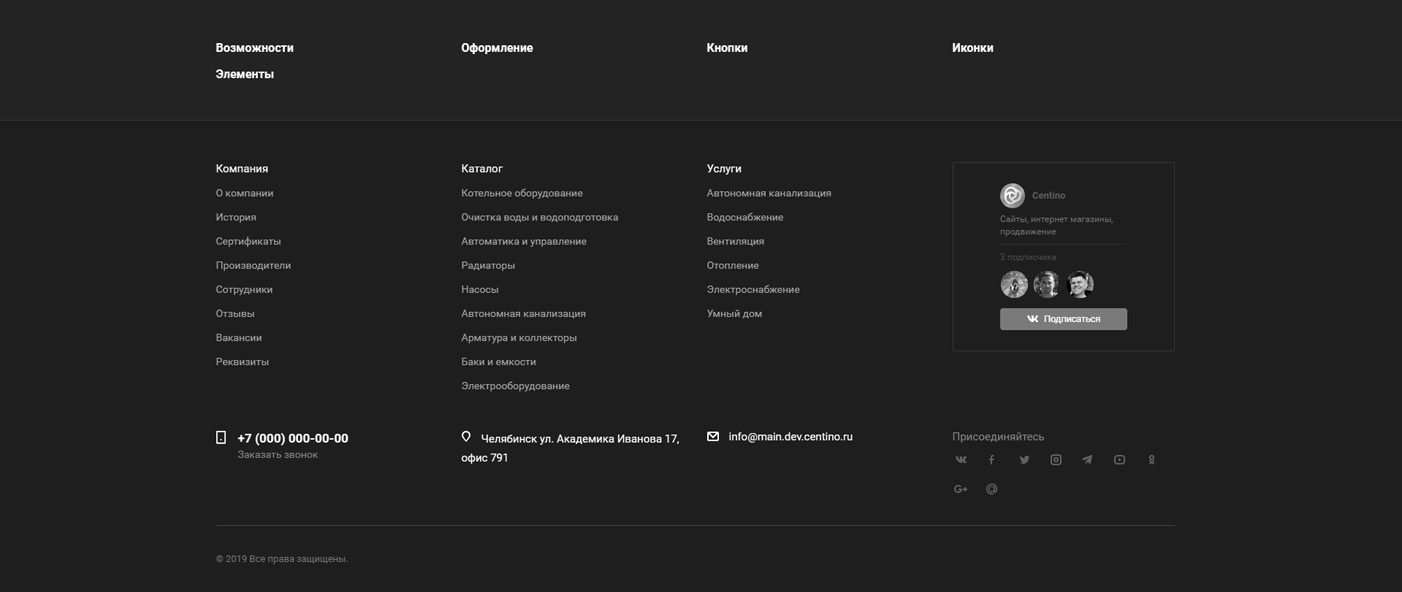Click the YouTube icon
Image resolution: width=1402 pixels, height=592 pixels.
(1119, 460)
